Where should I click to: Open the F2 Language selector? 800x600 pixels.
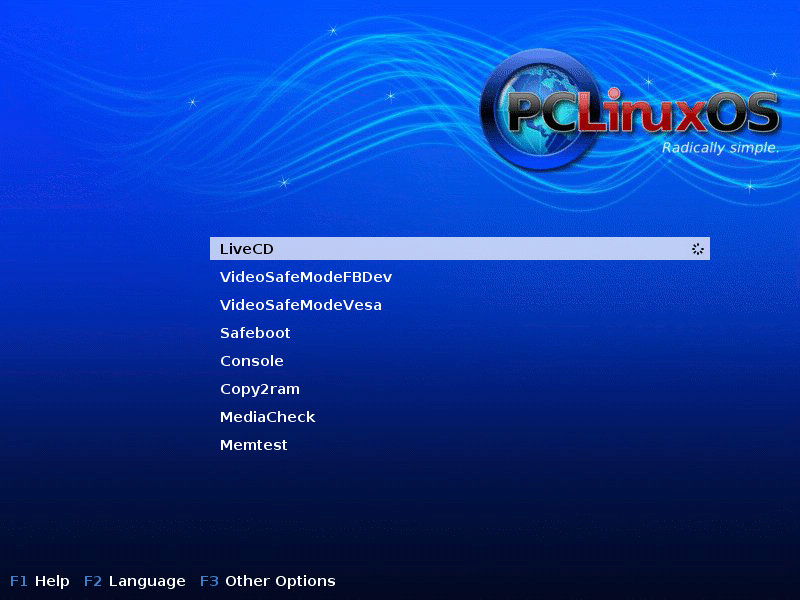[135, 582]
